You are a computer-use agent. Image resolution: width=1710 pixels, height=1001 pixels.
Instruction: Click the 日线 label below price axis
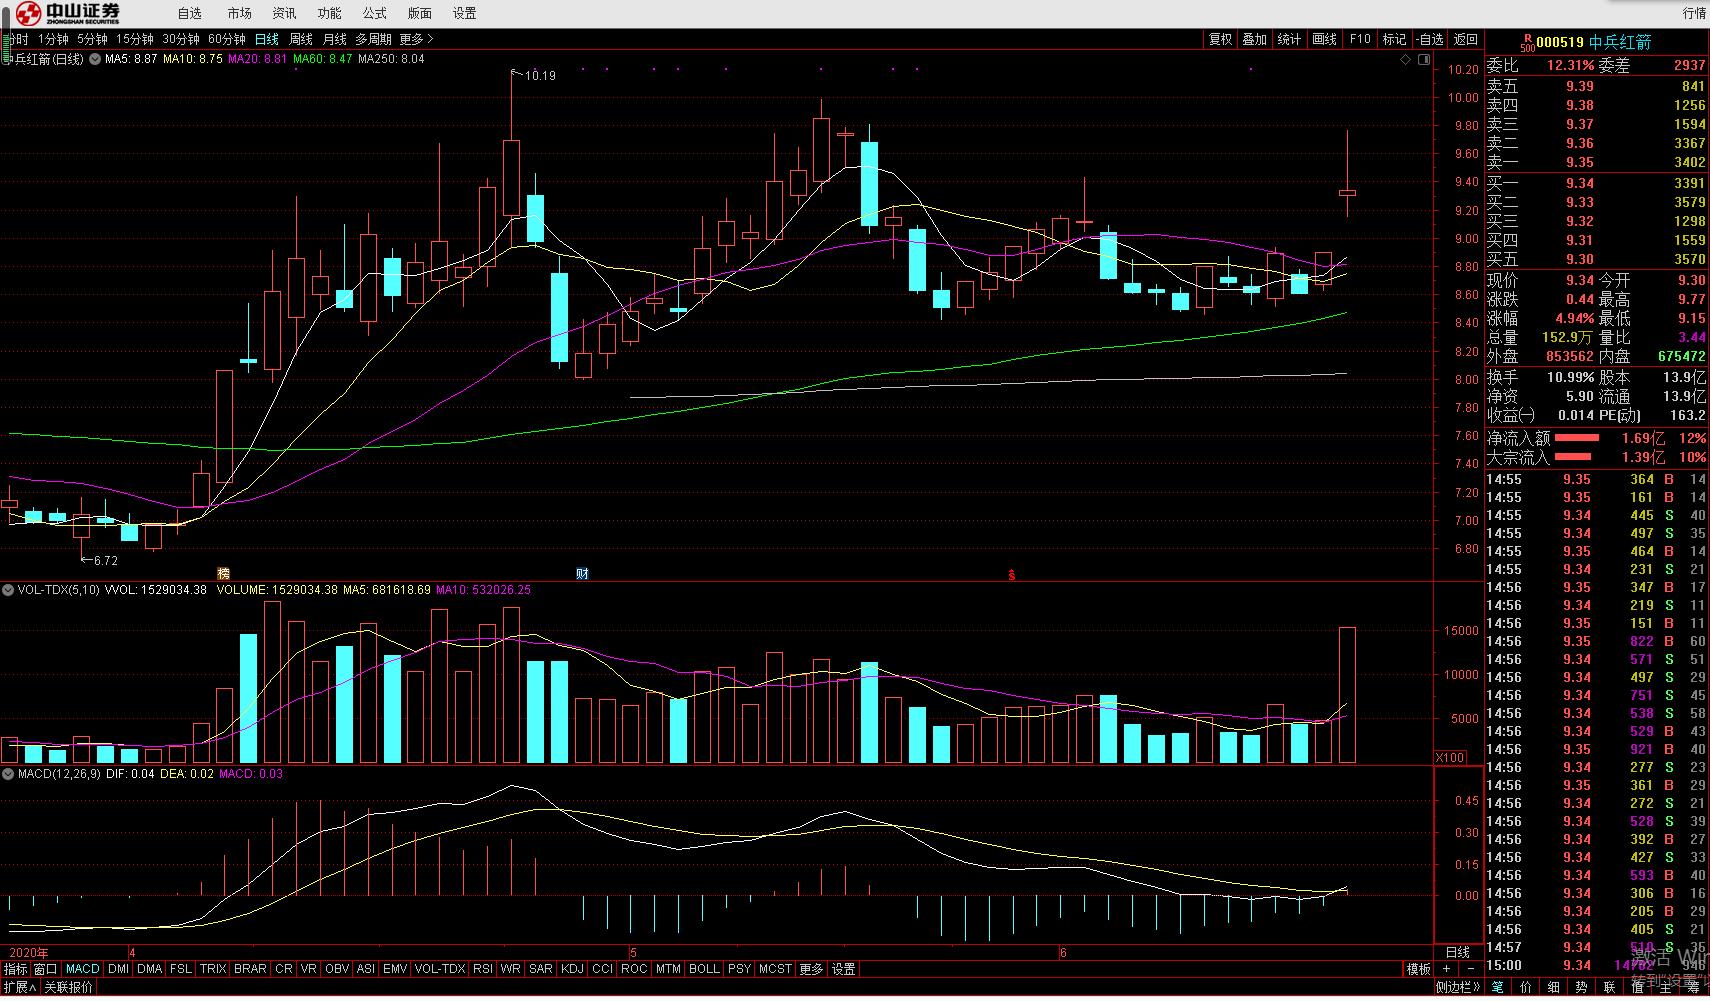[x=1458, y=952]
